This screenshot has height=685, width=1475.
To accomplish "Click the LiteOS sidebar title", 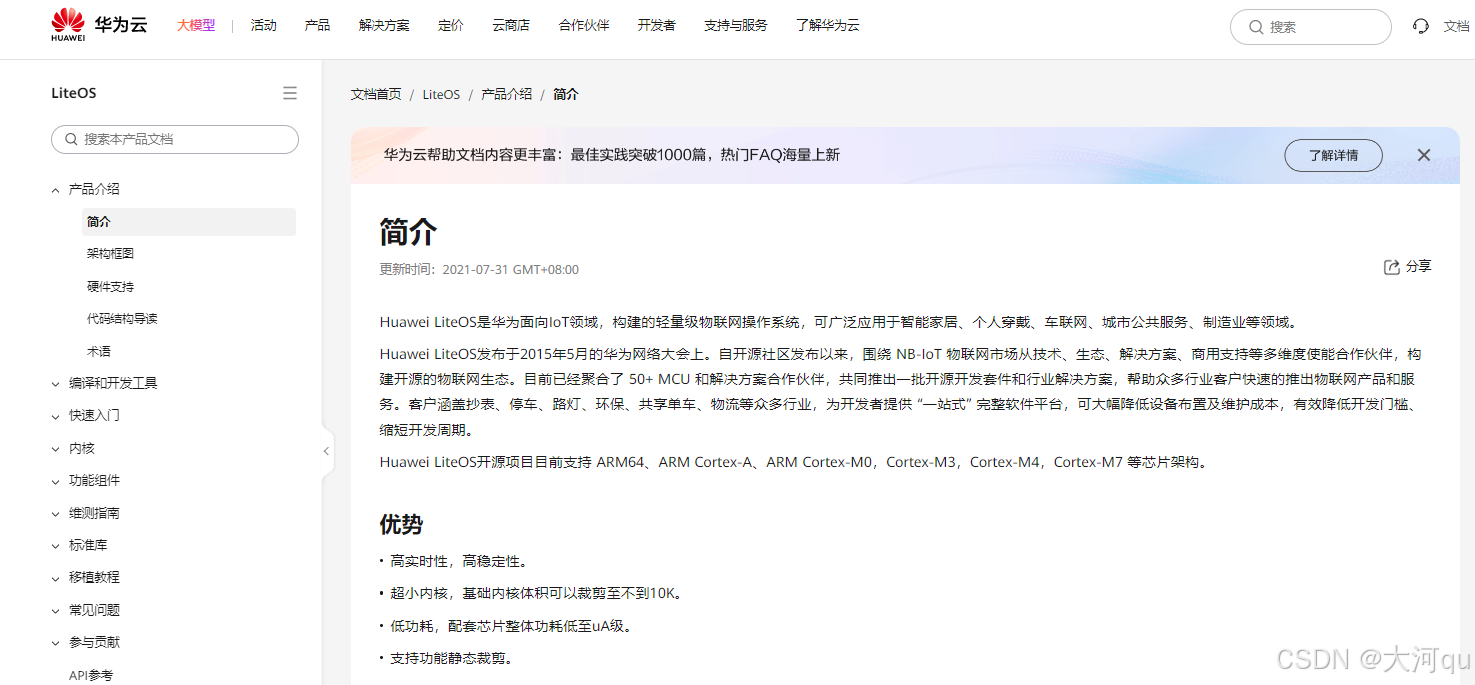I will tap(74, 93).
